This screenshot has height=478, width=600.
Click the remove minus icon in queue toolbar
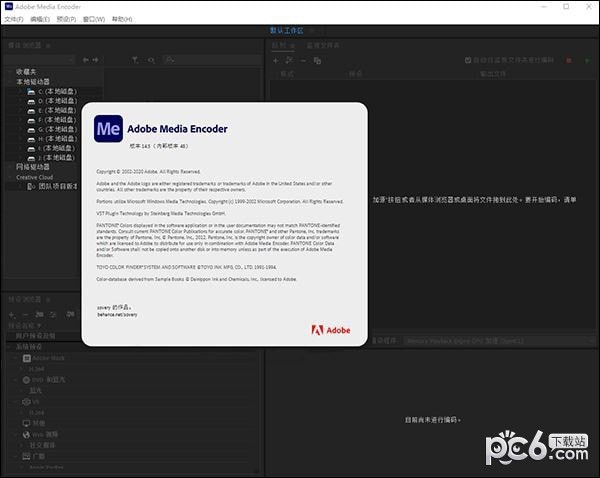pyautogui.click(x=303, y=60)
